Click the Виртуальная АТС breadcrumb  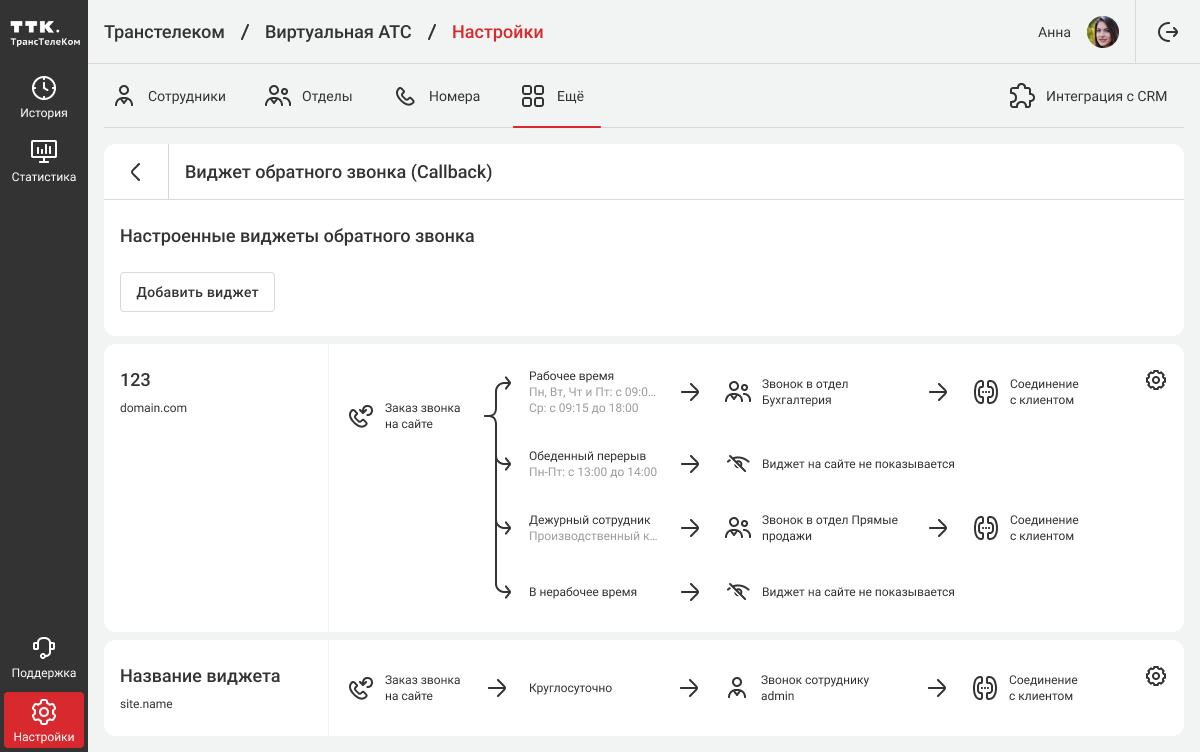(338, 32)
